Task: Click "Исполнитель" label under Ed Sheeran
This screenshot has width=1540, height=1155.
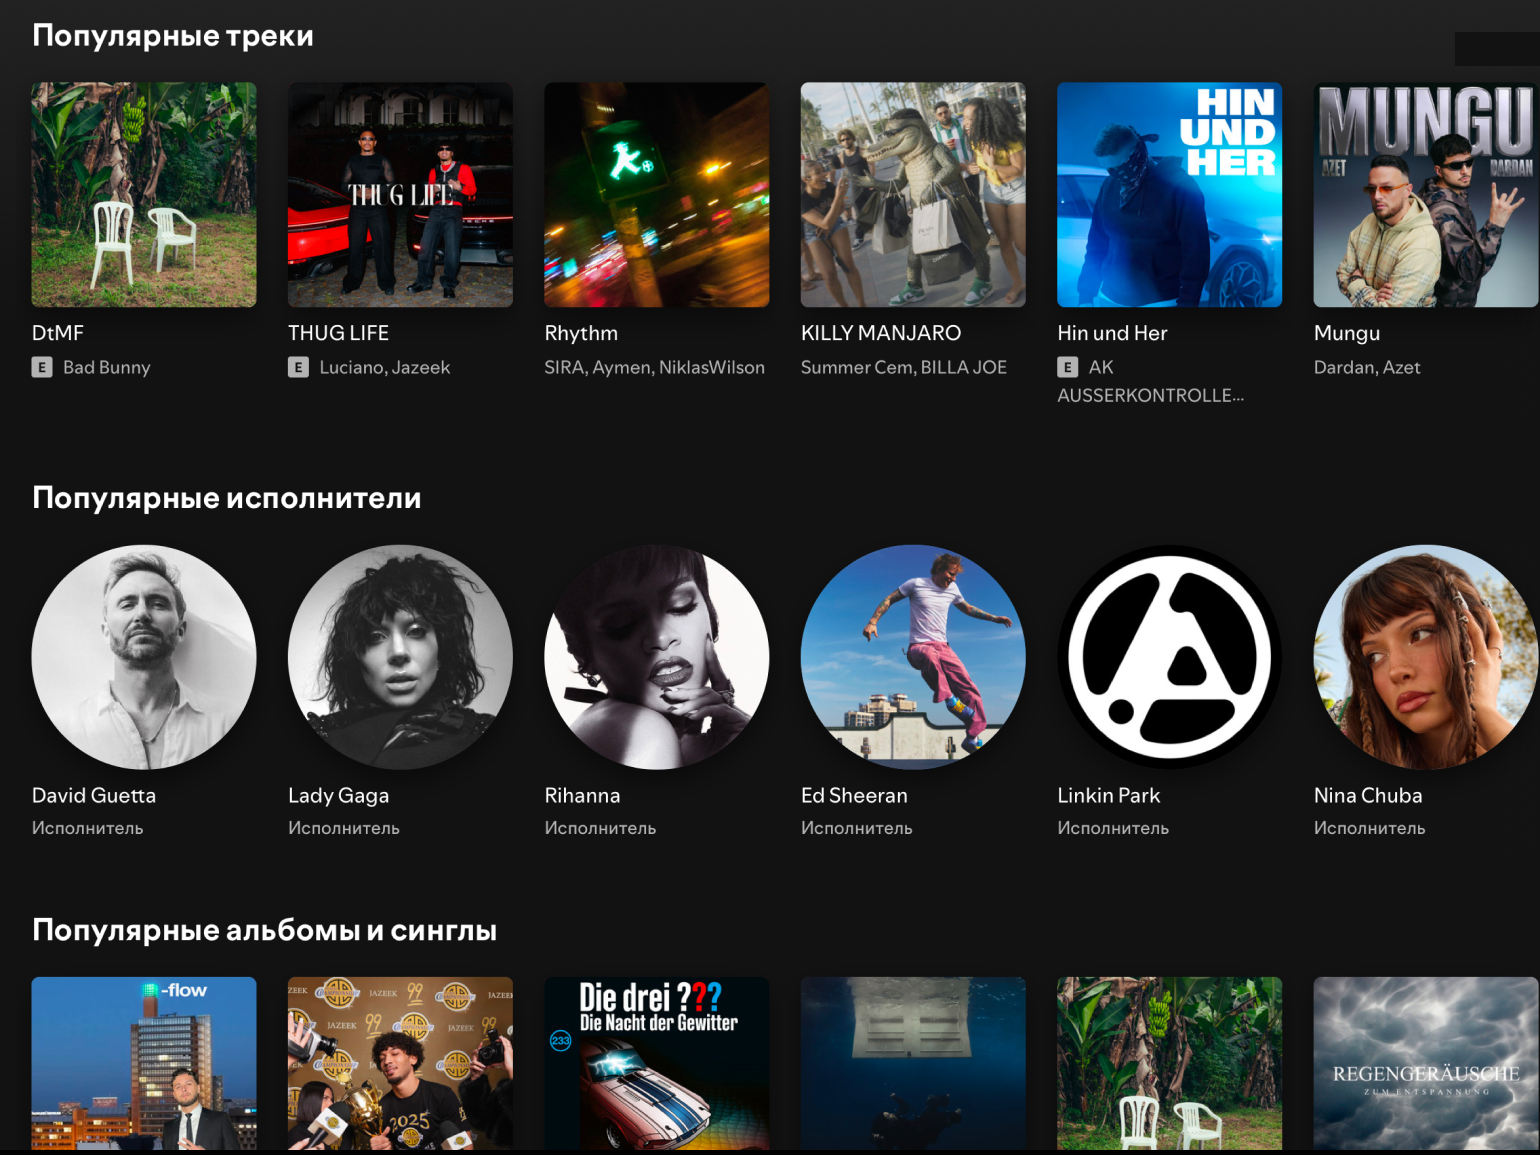Action: (857, 828)
